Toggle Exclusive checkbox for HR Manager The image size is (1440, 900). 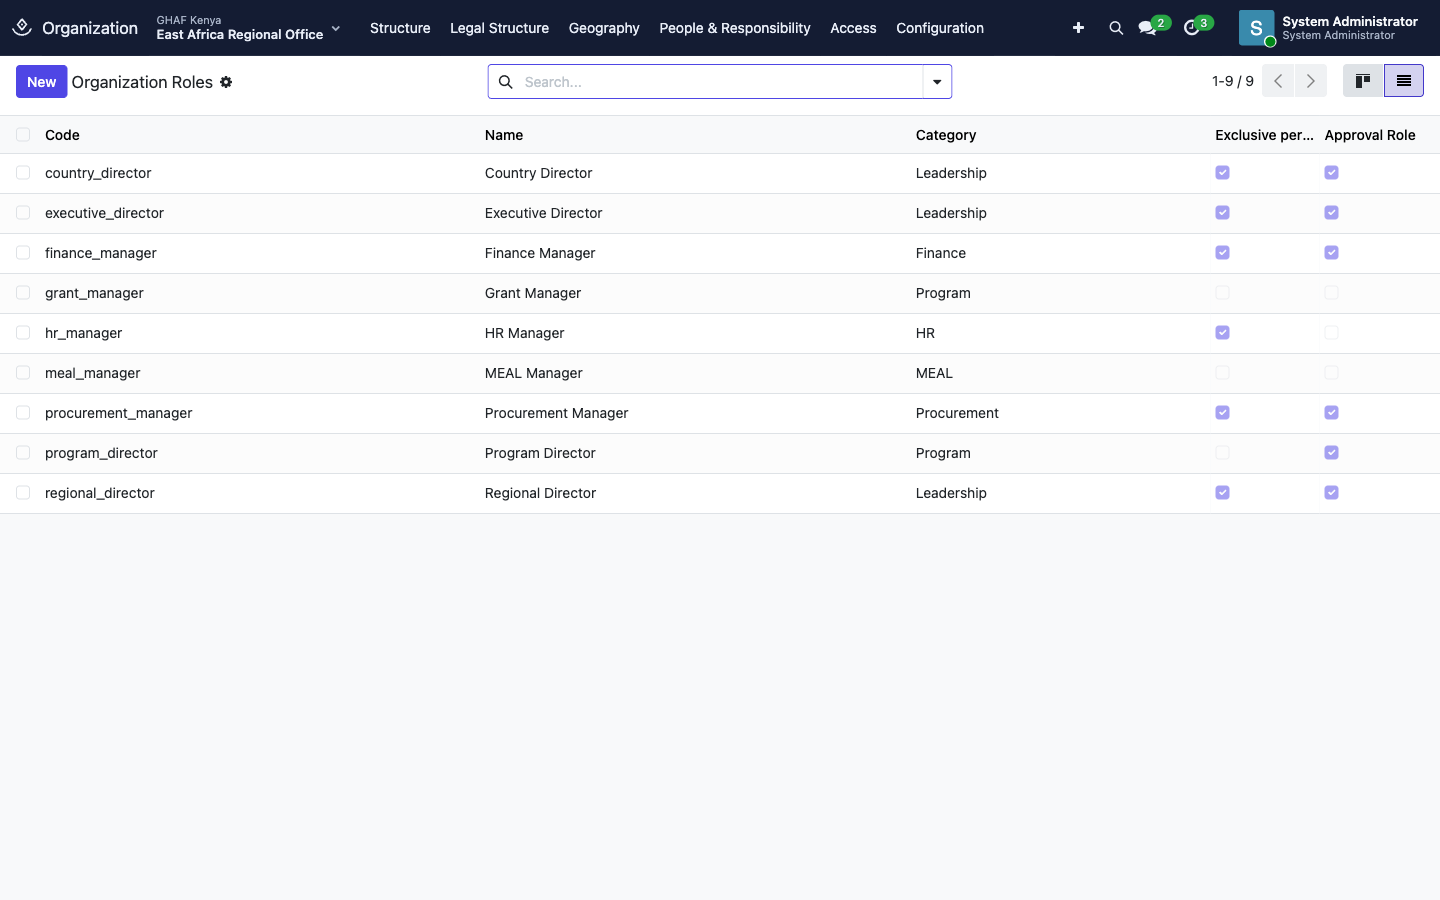coord(1222,333)
